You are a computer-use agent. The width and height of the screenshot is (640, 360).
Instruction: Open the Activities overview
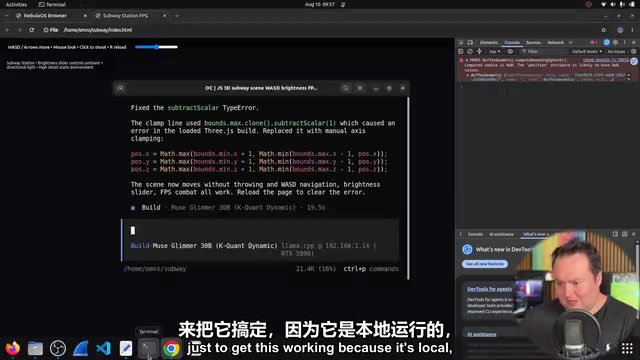(x=16, y=4)
